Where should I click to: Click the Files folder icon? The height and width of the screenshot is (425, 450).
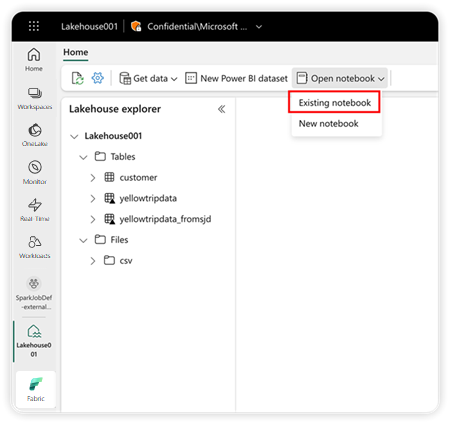pos(100,239)
